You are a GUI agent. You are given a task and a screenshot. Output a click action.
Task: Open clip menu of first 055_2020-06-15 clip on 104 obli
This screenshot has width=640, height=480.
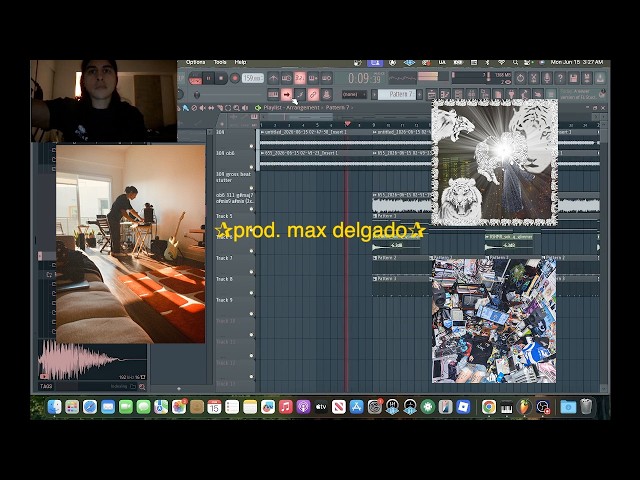[x=262, y=153]
